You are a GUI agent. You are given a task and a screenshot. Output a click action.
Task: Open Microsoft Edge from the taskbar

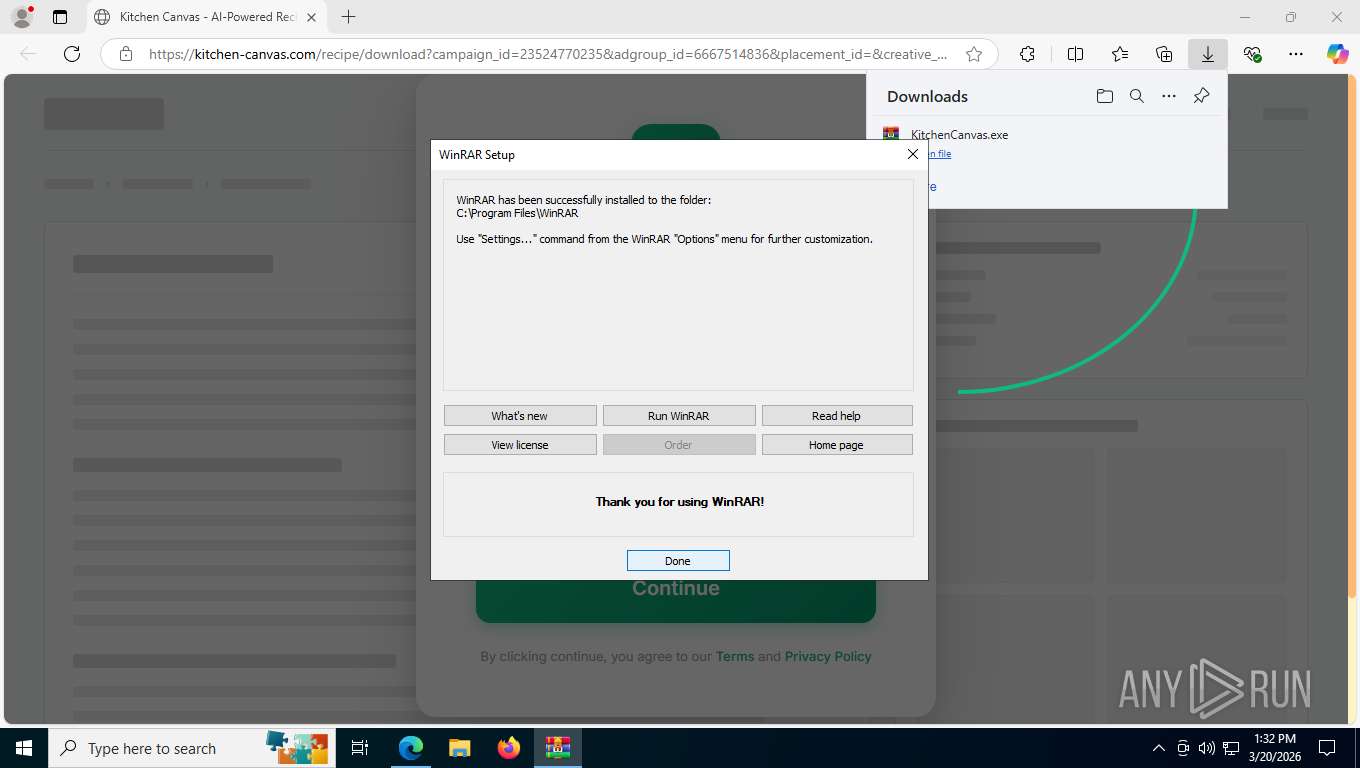point(410,748)
